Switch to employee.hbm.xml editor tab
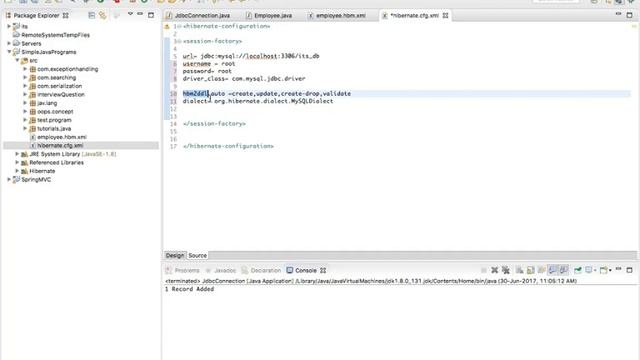 click(337, 16)
